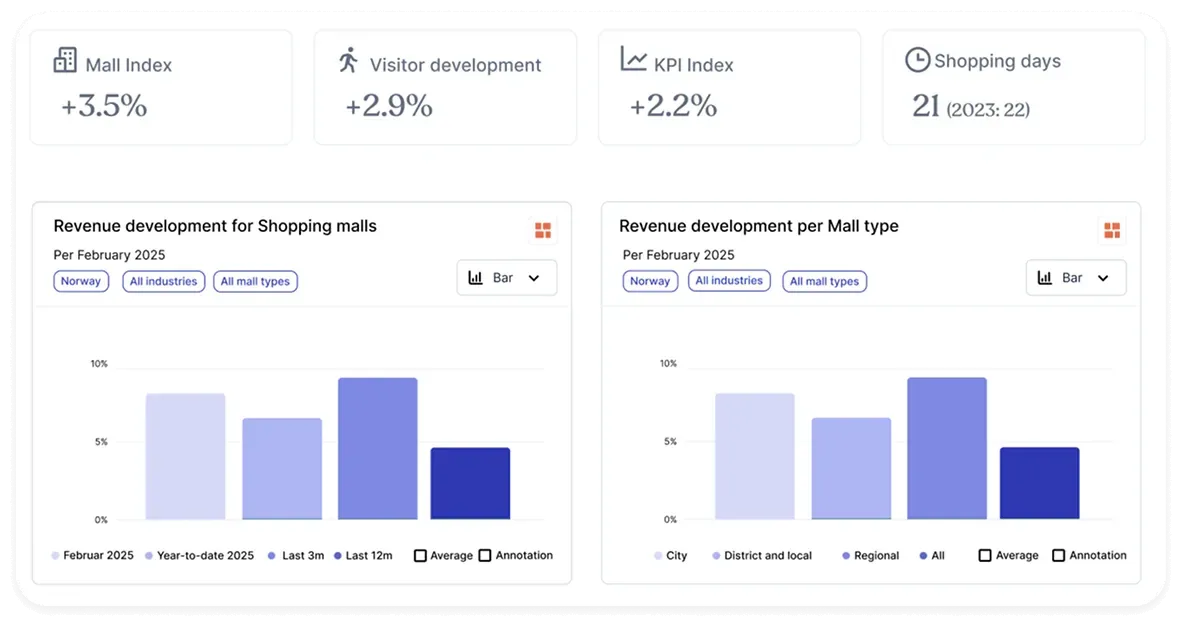Click the Last 3m bar in Shopping malls chart
Image resolution: width=1182 pixels, height=626 pixels.
pos(377,448)
